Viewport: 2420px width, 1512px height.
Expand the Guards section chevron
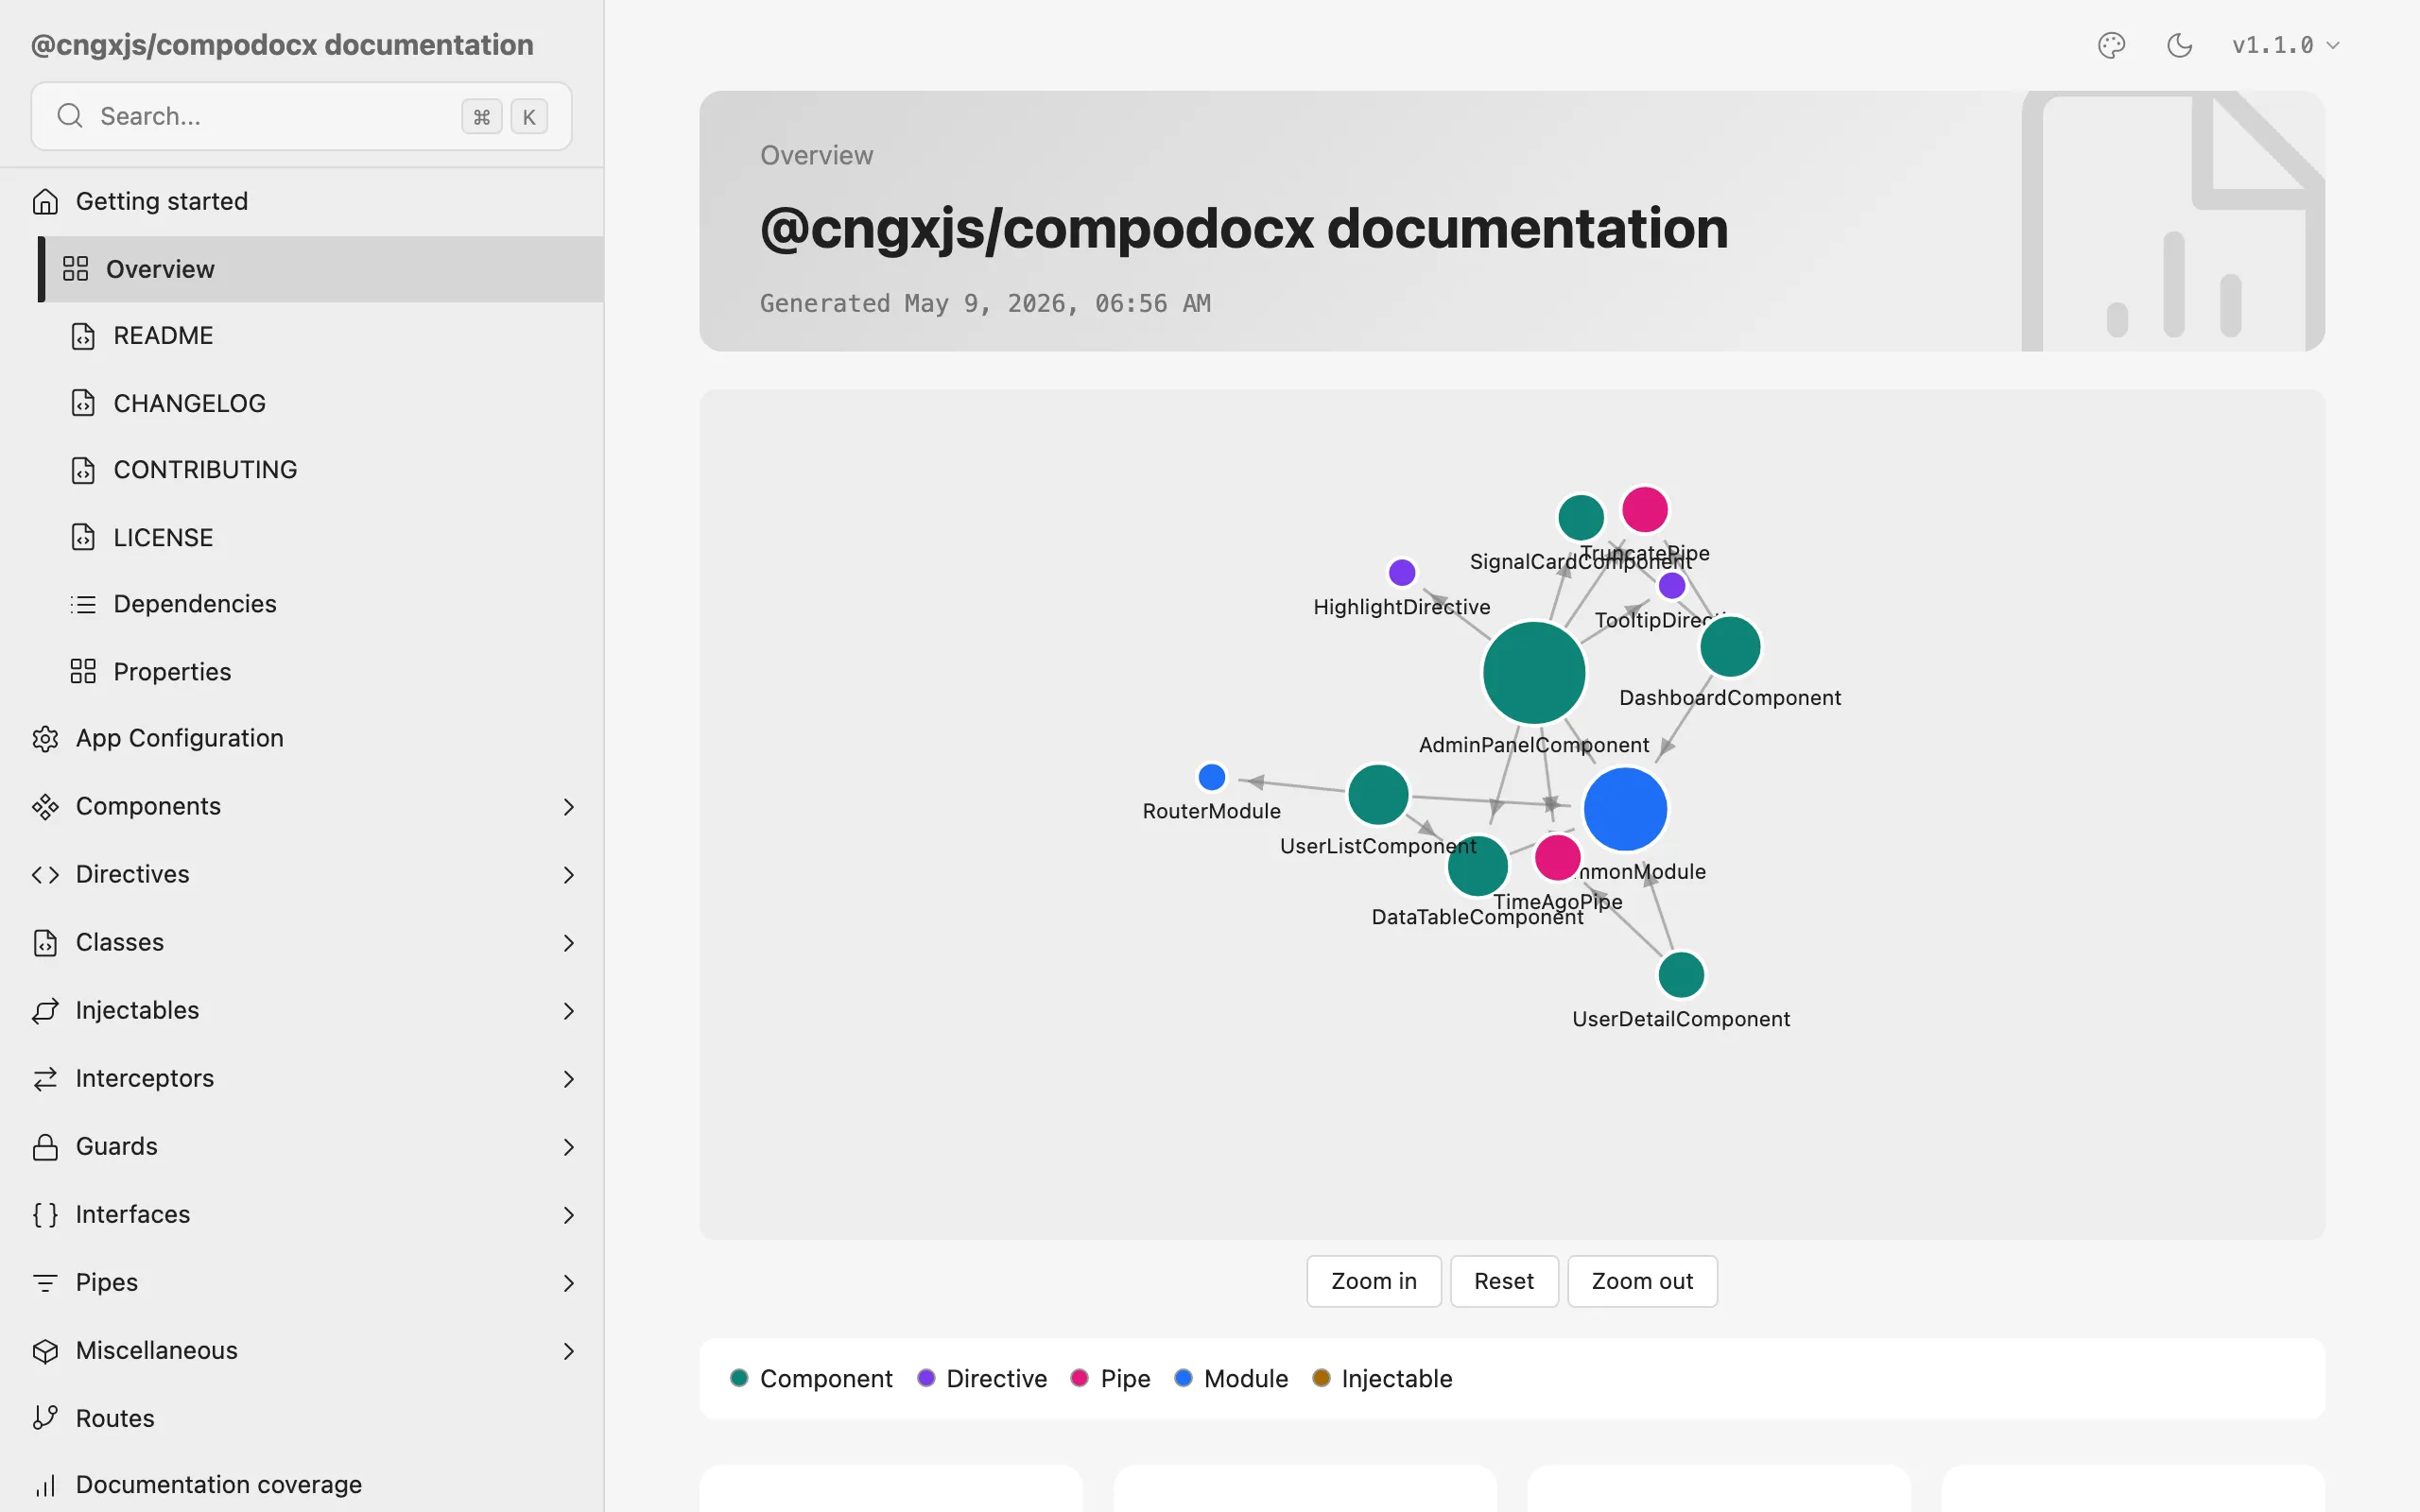tap(568, 1147)
